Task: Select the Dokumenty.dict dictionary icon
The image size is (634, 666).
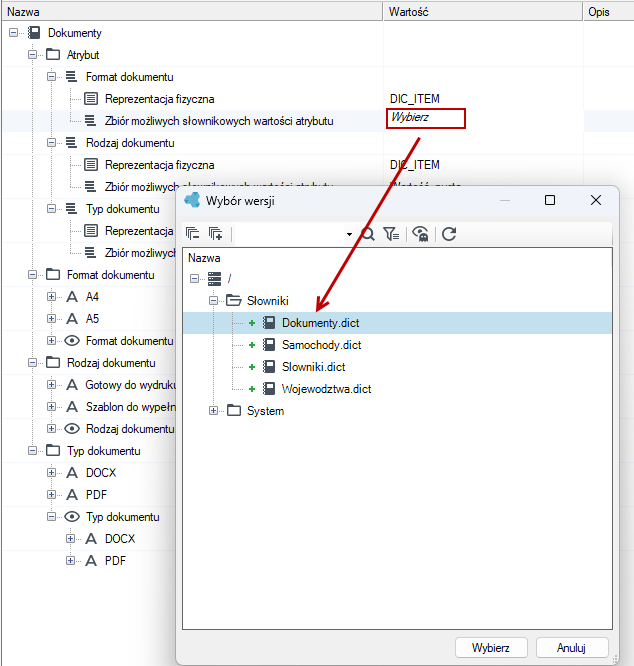Action: tap(269, 323)
